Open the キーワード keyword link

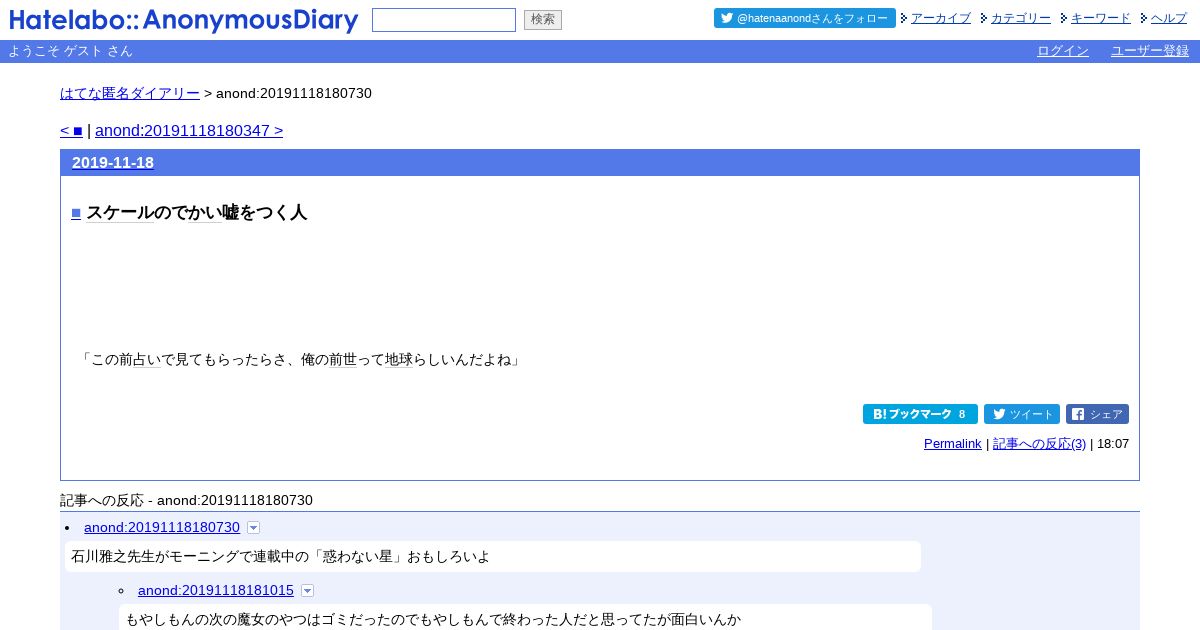coord(1101,18)
